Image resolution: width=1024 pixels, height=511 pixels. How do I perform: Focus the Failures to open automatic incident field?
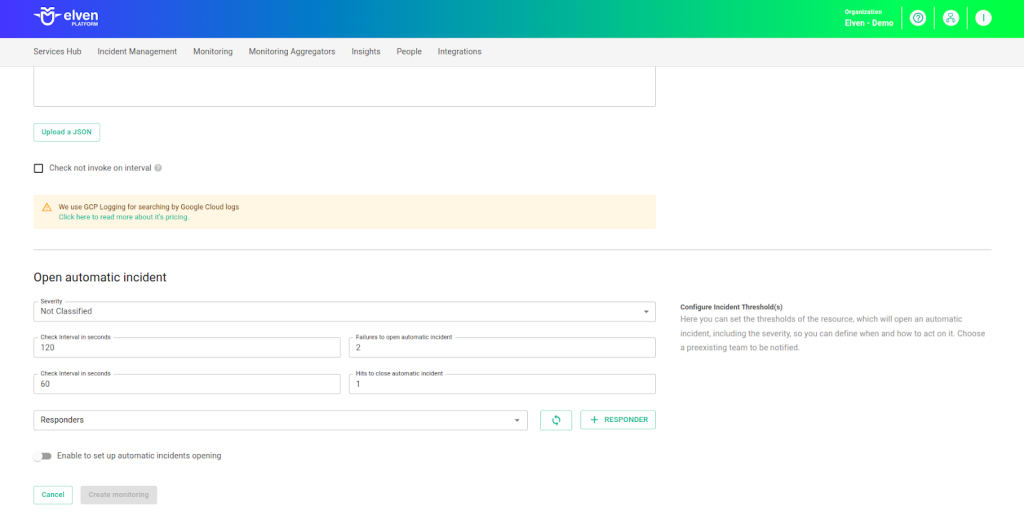click(502, 348)
